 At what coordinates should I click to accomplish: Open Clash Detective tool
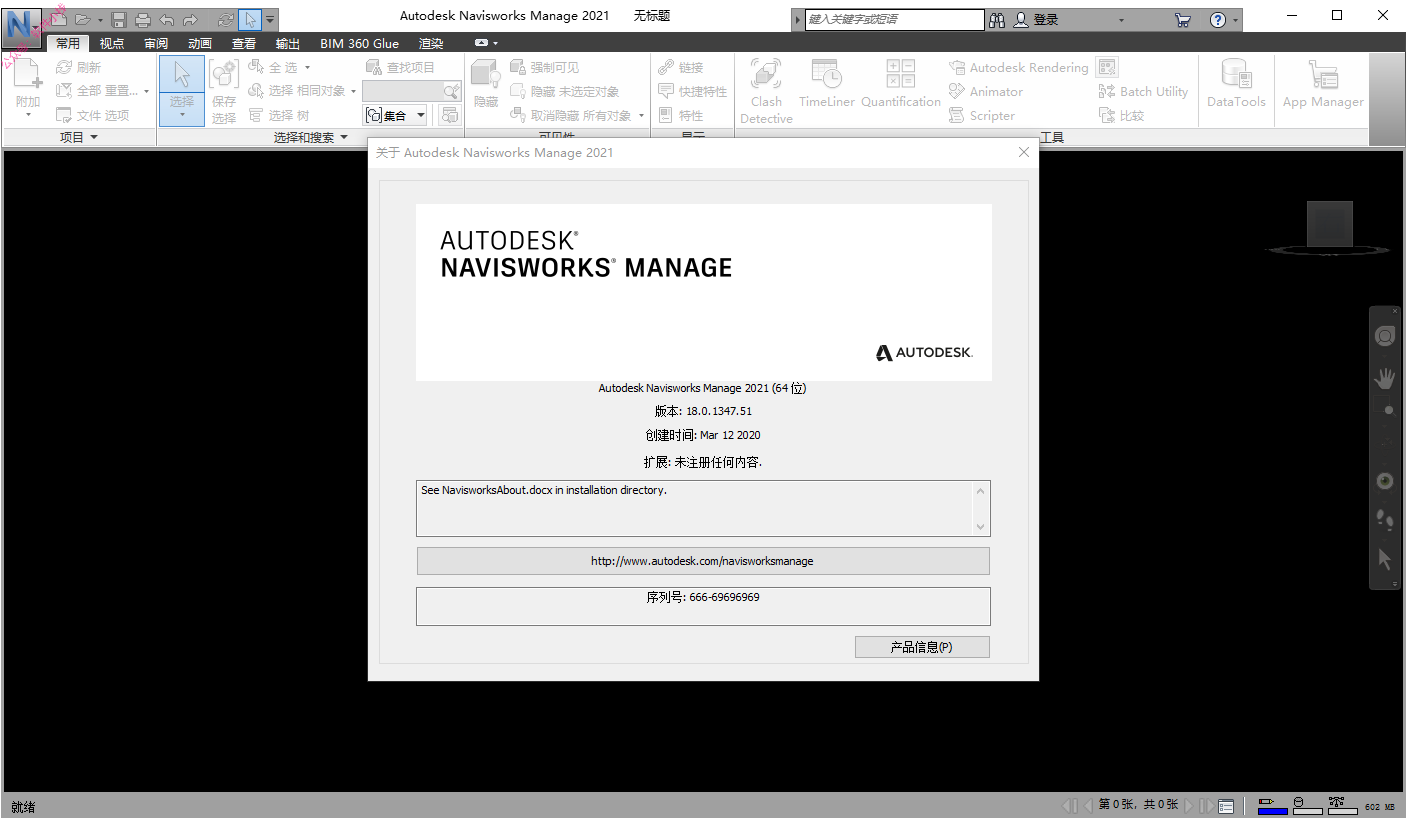[x=766, y=91]
